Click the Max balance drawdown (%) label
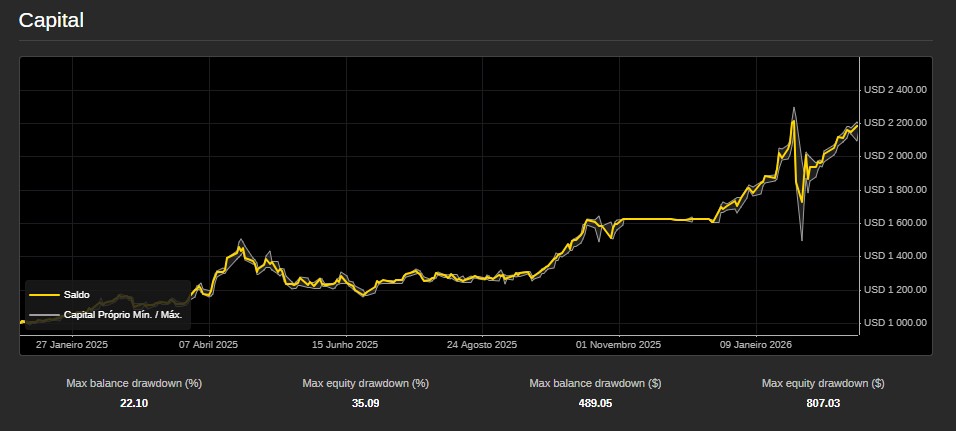This screenshot has height=431, width=956. [134, 383]
